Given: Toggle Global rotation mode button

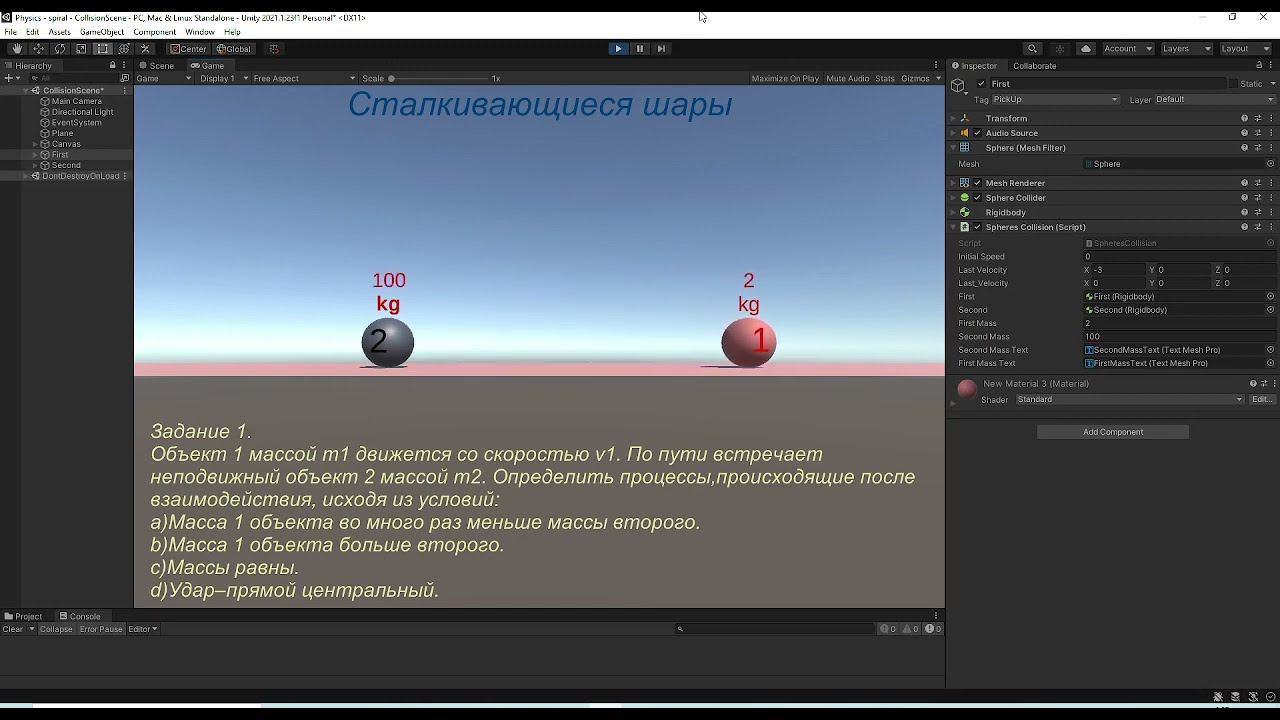Looking at the screenshot, I should [x=234, y=48].
